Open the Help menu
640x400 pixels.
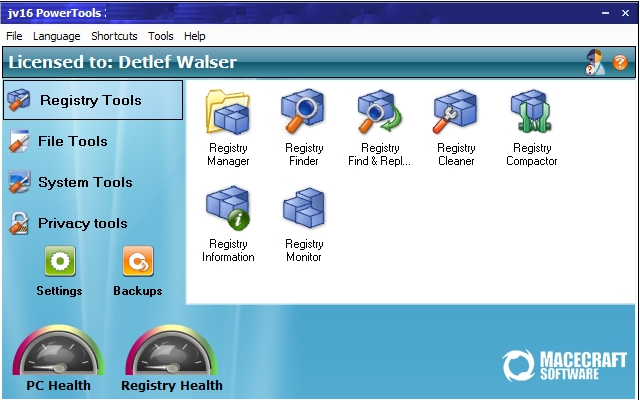point(194,36)
